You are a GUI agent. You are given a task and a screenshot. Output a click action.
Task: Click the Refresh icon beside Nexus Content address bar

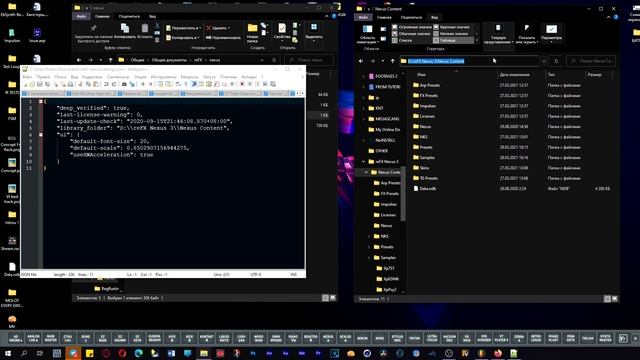[556, 61]
